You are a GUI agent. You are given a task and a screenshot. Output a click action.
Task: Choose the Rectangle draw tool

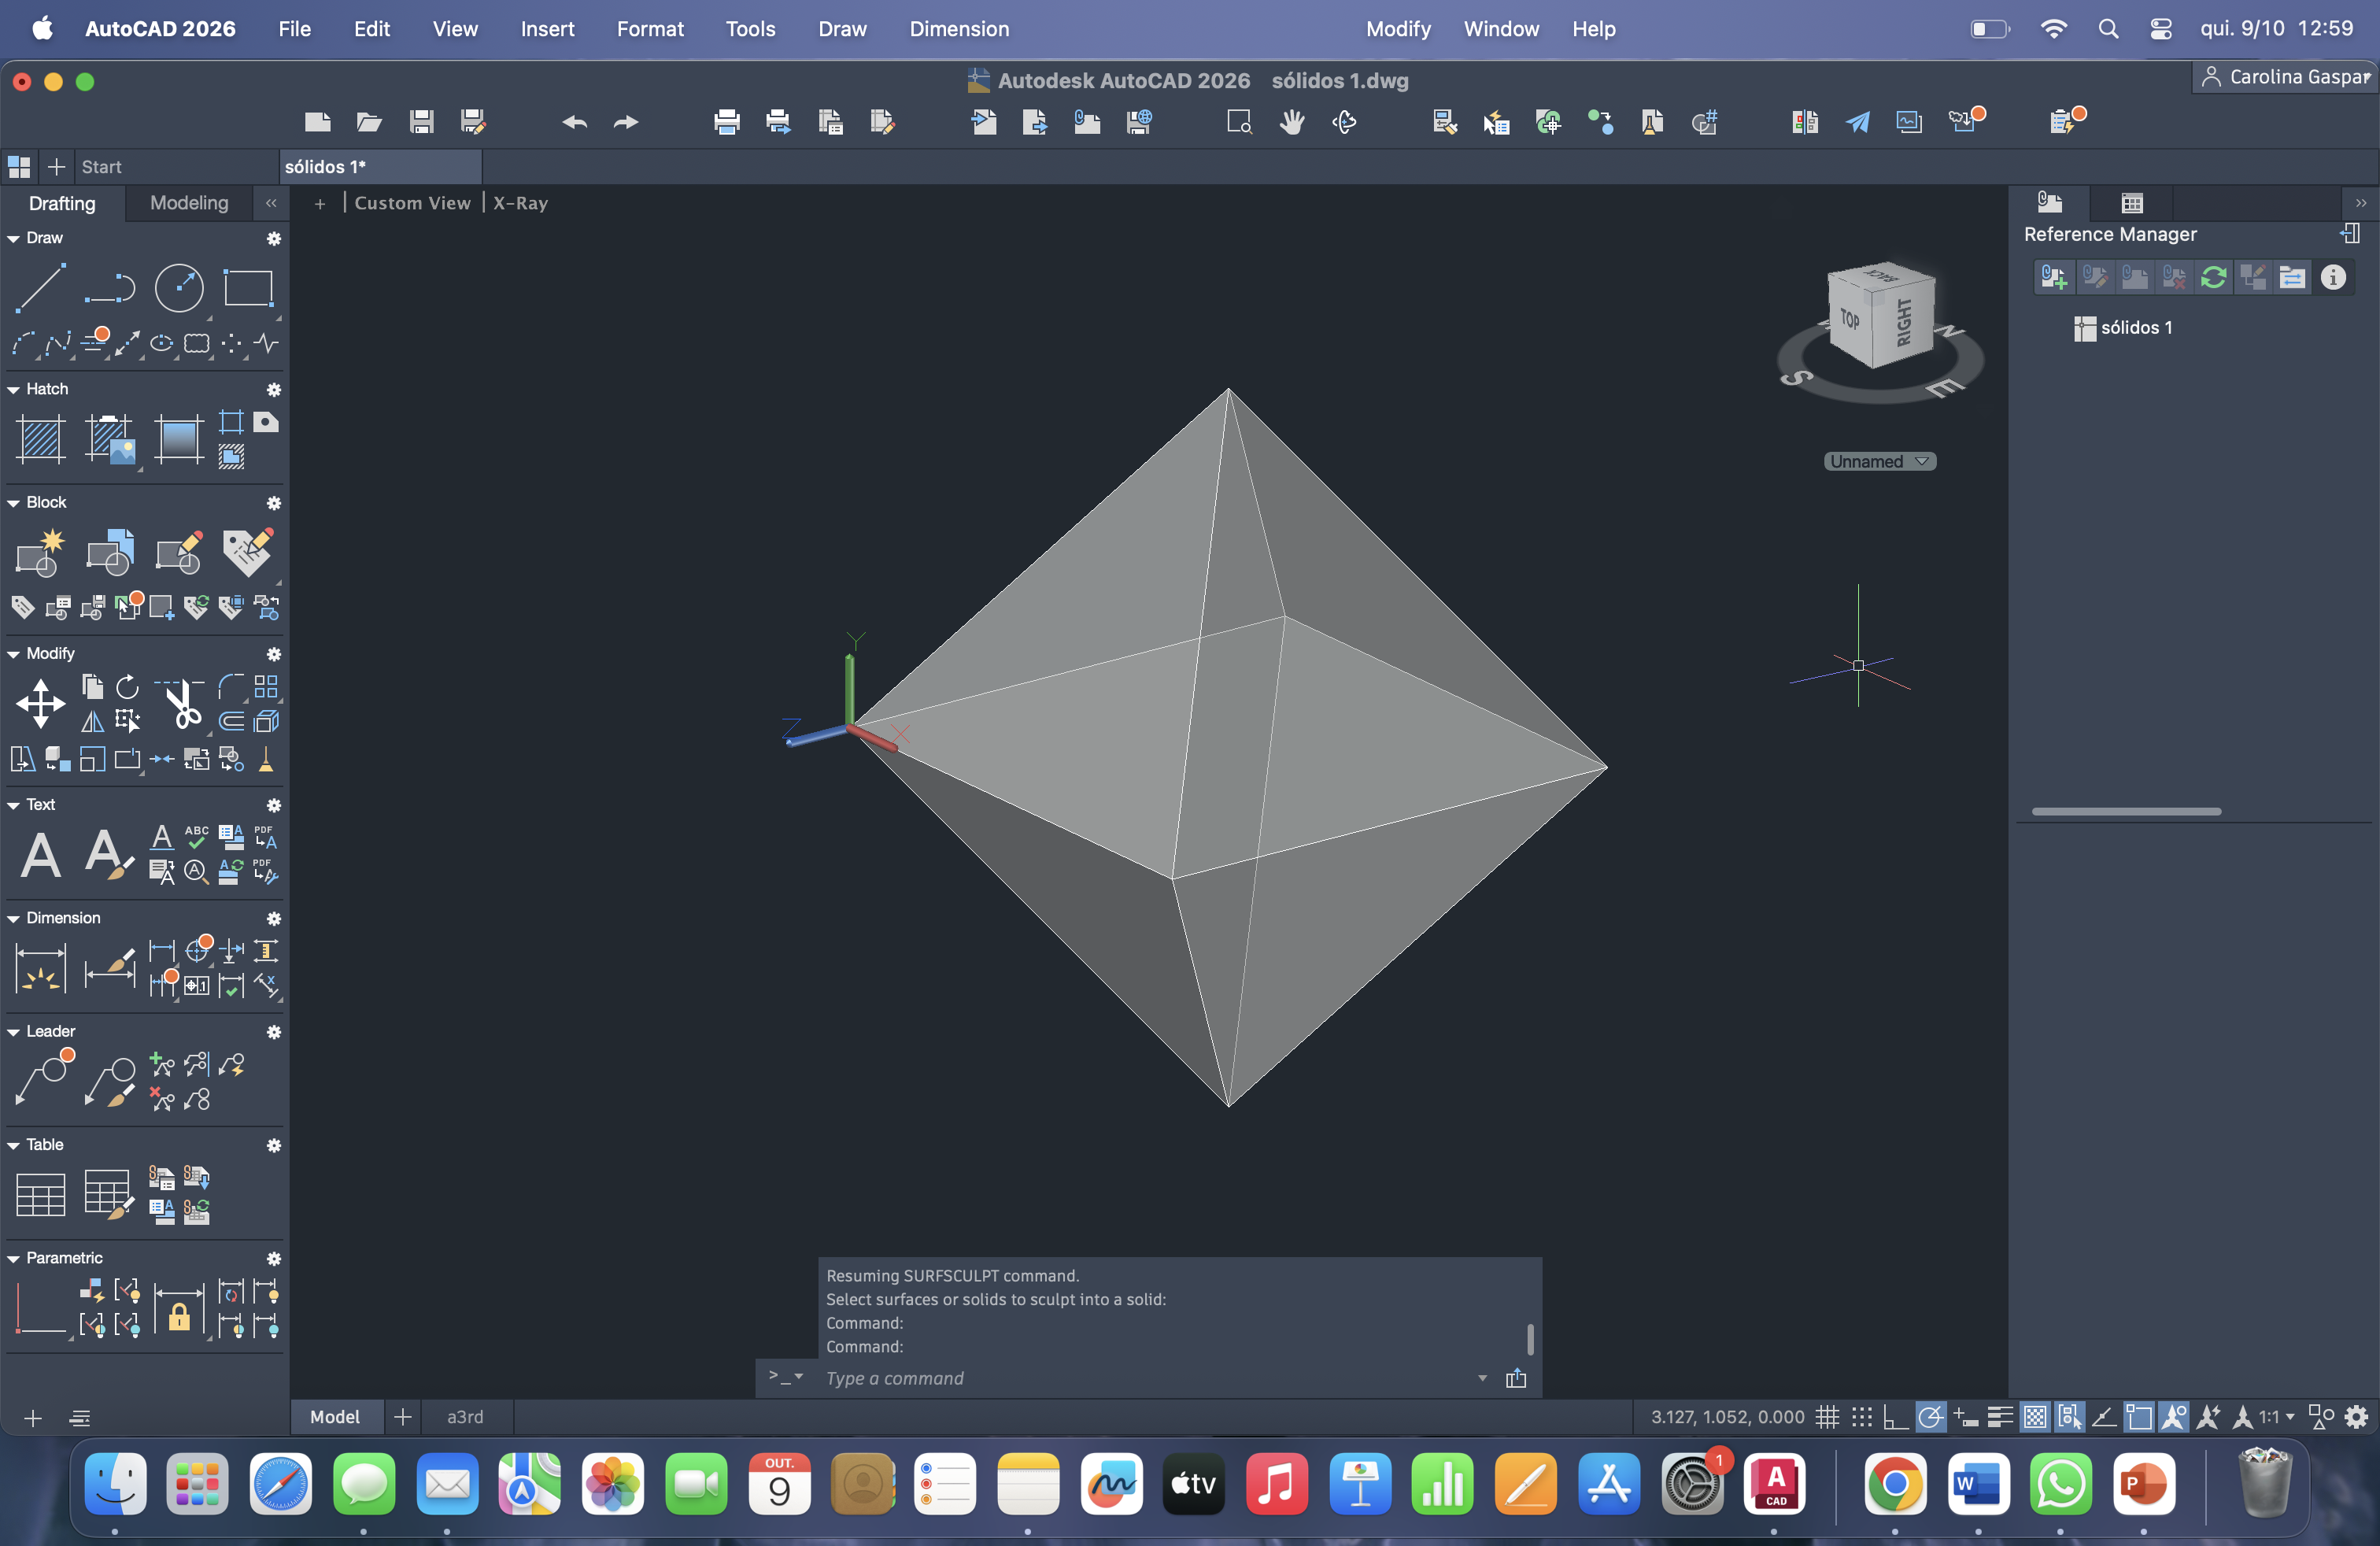[x=248, y=288]
